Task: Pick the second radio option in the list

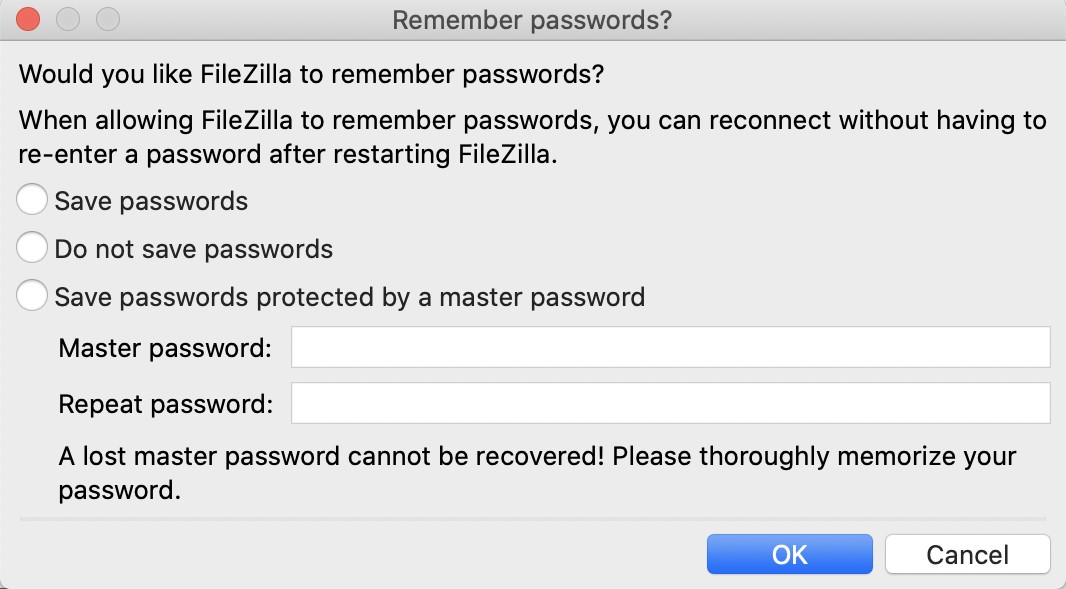Action: pos(31,247)
